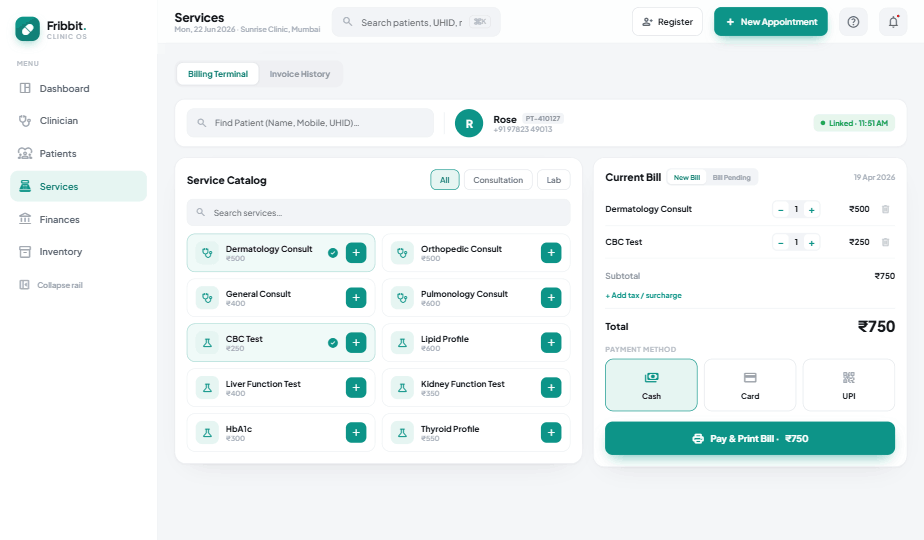Create a New Appointment
924x540 pixels.
pos(771,22)
